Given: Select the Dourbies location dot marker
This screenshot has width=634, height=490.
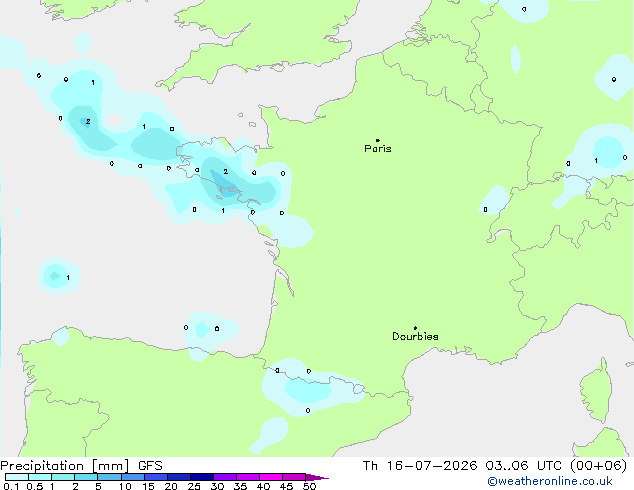Looking at the screenshot, I should [415, 328].
